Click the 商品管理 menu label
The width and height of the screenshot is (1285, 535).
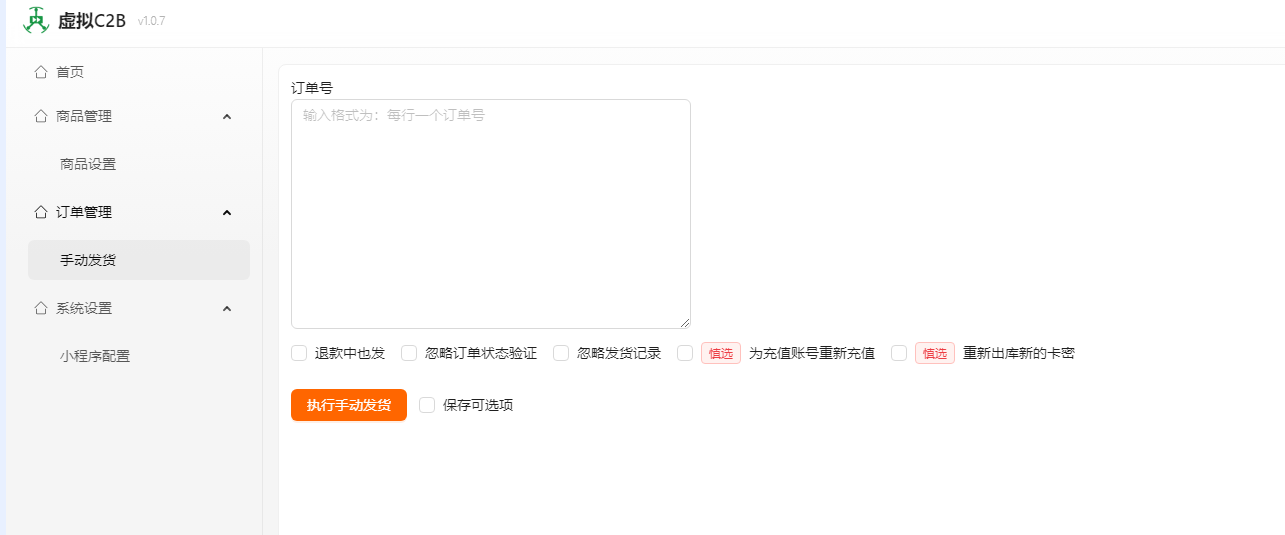click(x=84, y=116)
